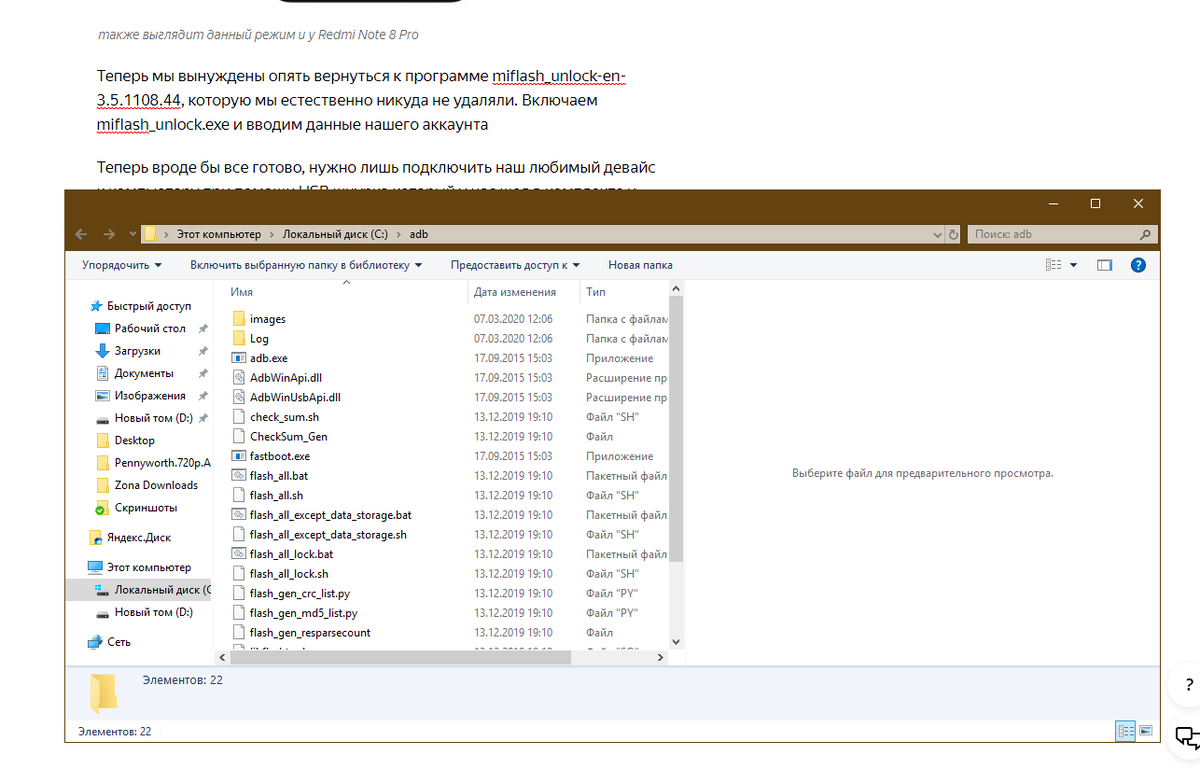Image resolution: width=1200 pixels, height=783 pixels.
Task: Create a folder with Новая папка
Action: coord(640,265)
